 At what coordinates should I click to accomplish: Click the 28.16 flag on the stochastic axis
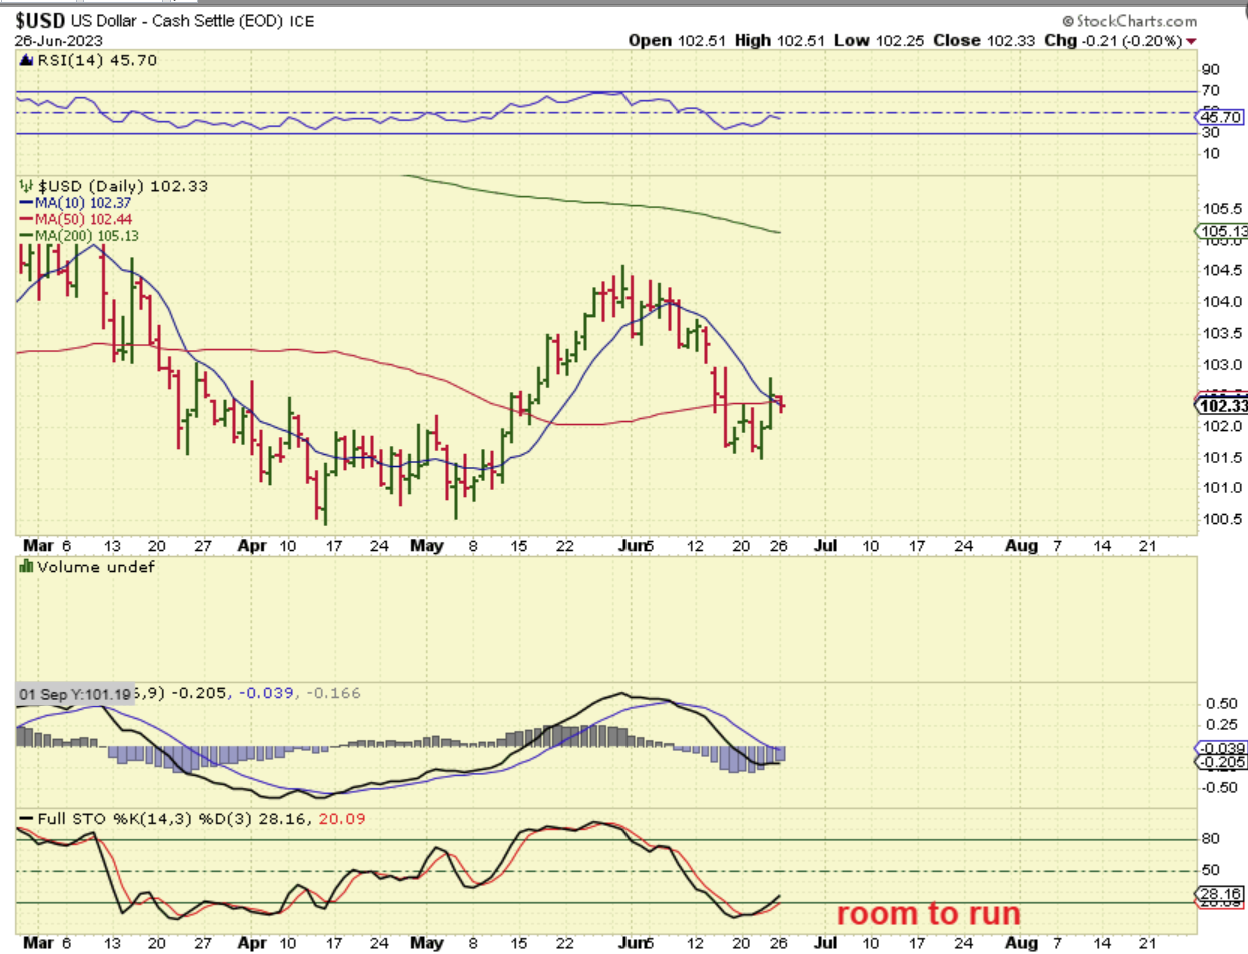click(1221, 894)
